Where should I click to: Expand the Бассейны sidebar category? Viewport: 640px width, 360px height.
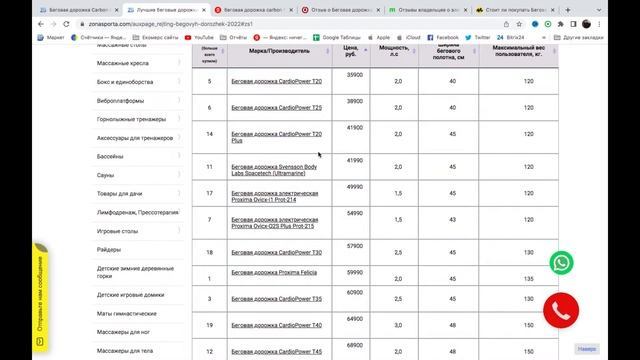click(x=179, y=156)
